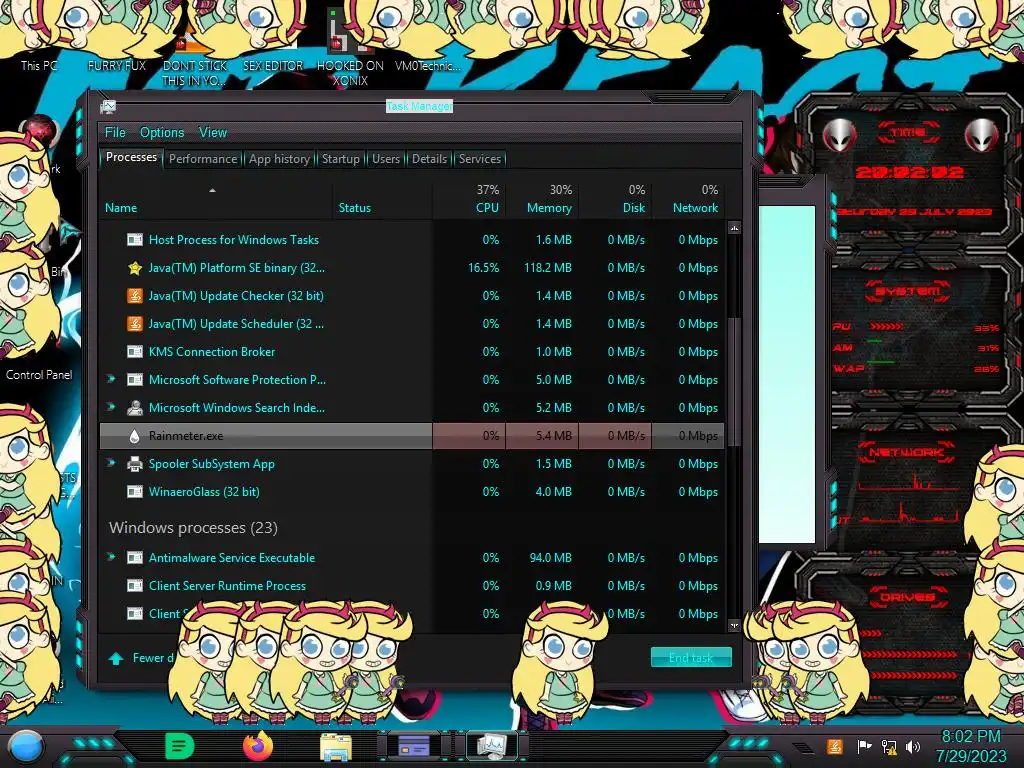The image size is (1024, 768).
Task: Click the process list scrollbar thumb
Action: (x=734, y=382)
